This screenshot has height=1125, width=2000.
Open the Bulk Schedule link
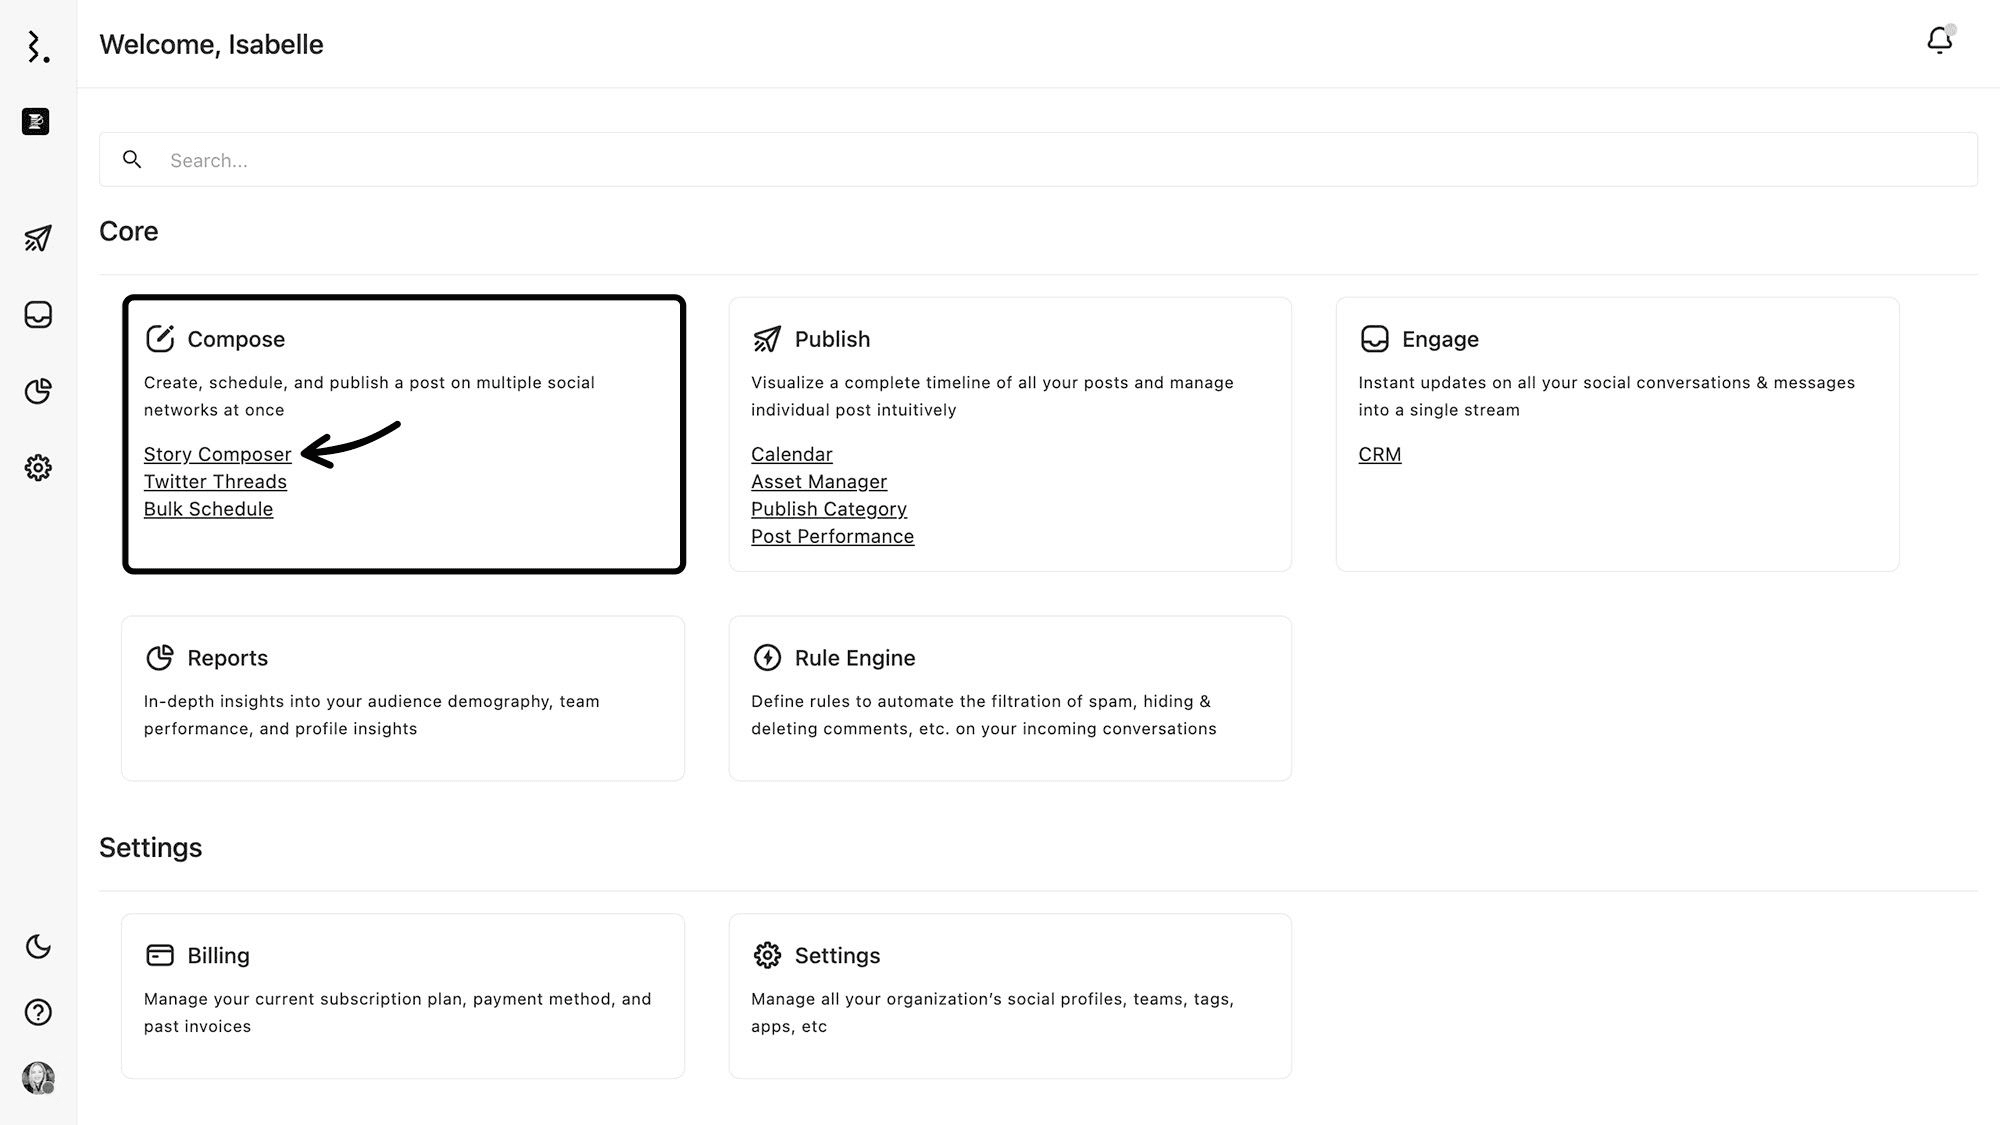208,509
